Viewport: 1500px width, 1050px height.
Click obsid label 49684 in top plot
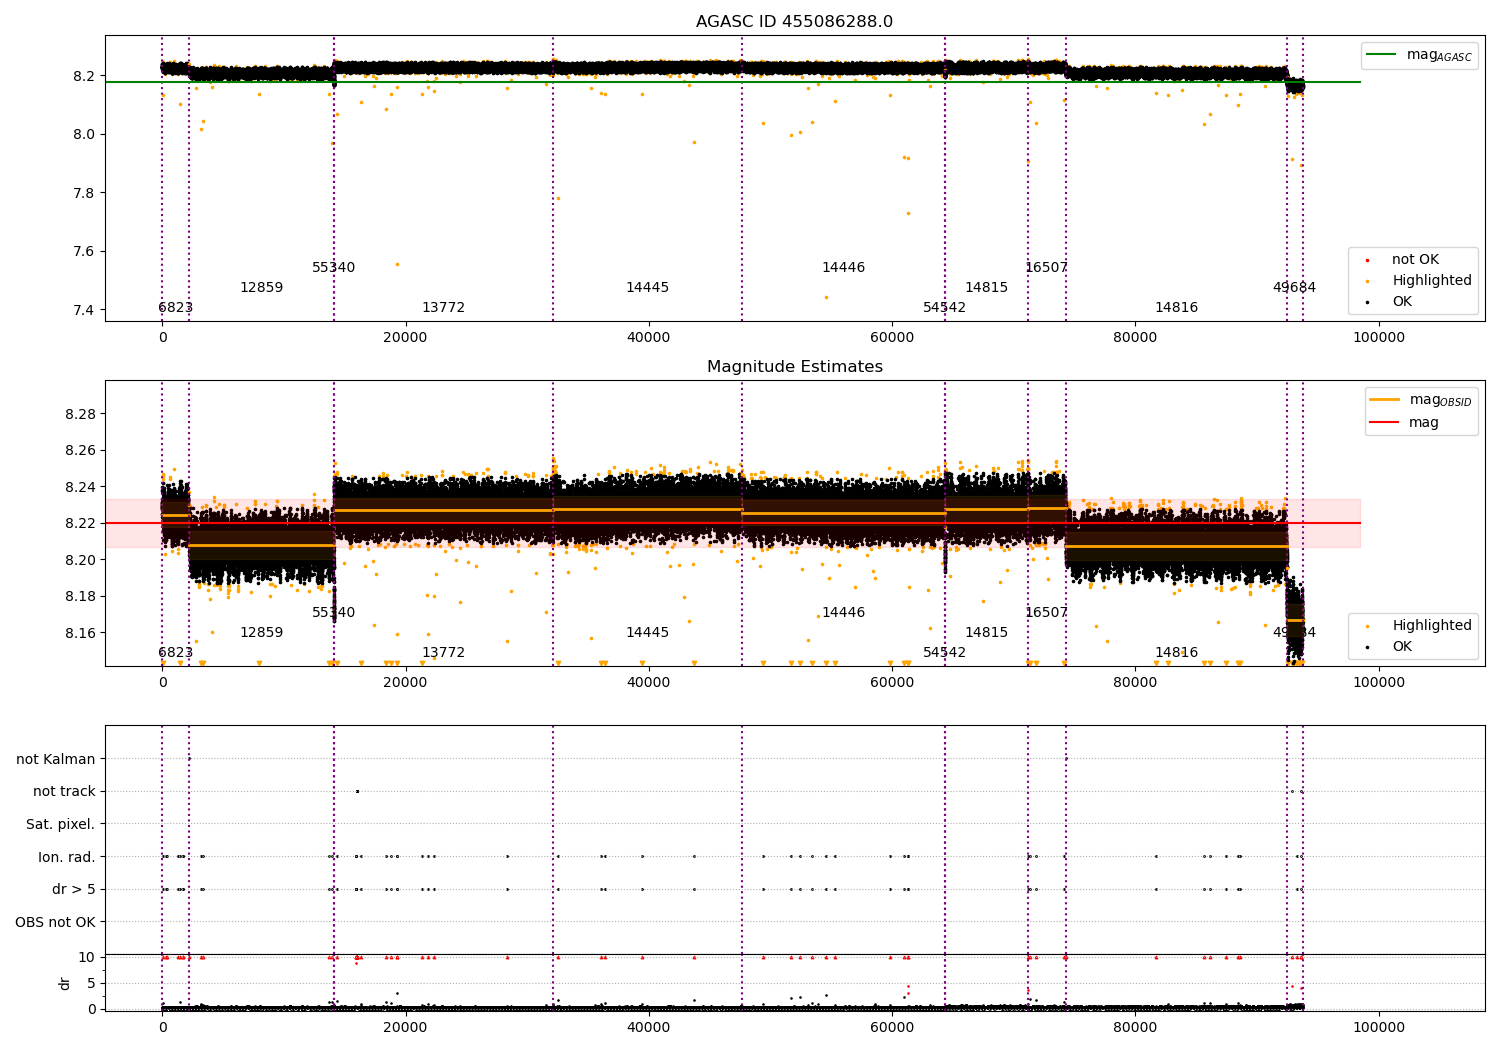click(1294, 288)
